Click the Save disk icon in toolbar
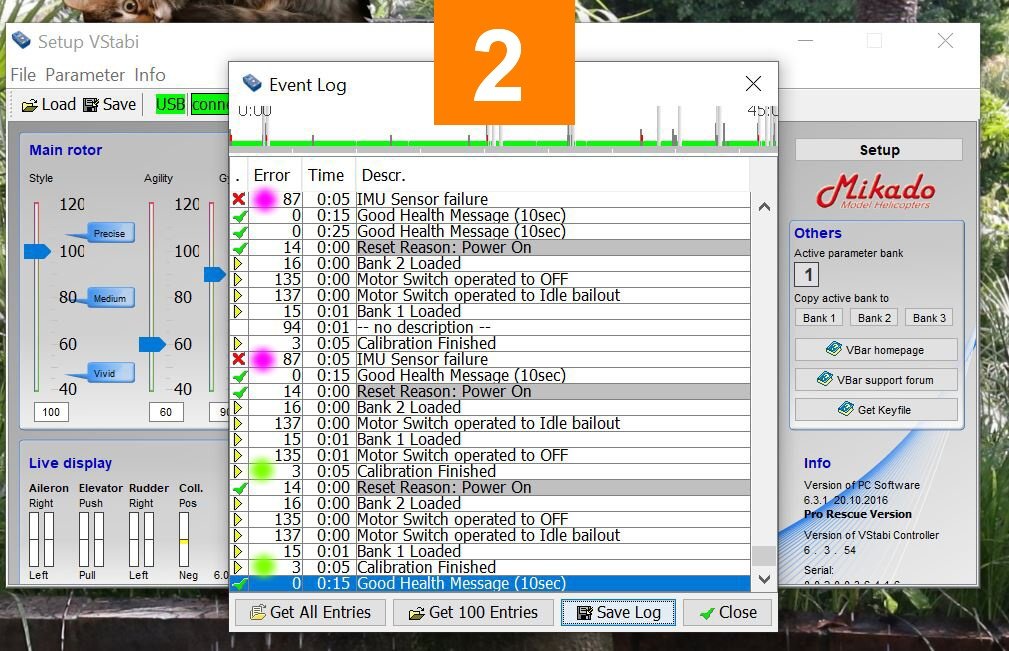Image resolution: width=1009 pixels, height=651 pixels. (x=91, y=105)
